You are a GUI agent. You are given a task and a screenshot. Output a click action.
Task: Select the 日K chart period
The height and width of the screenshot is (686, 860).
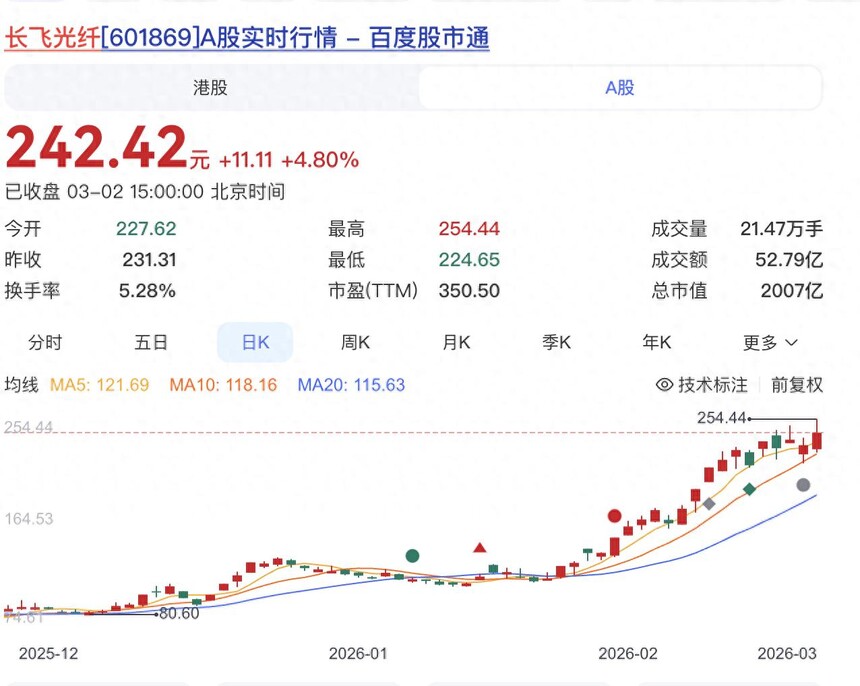(255, 342)
